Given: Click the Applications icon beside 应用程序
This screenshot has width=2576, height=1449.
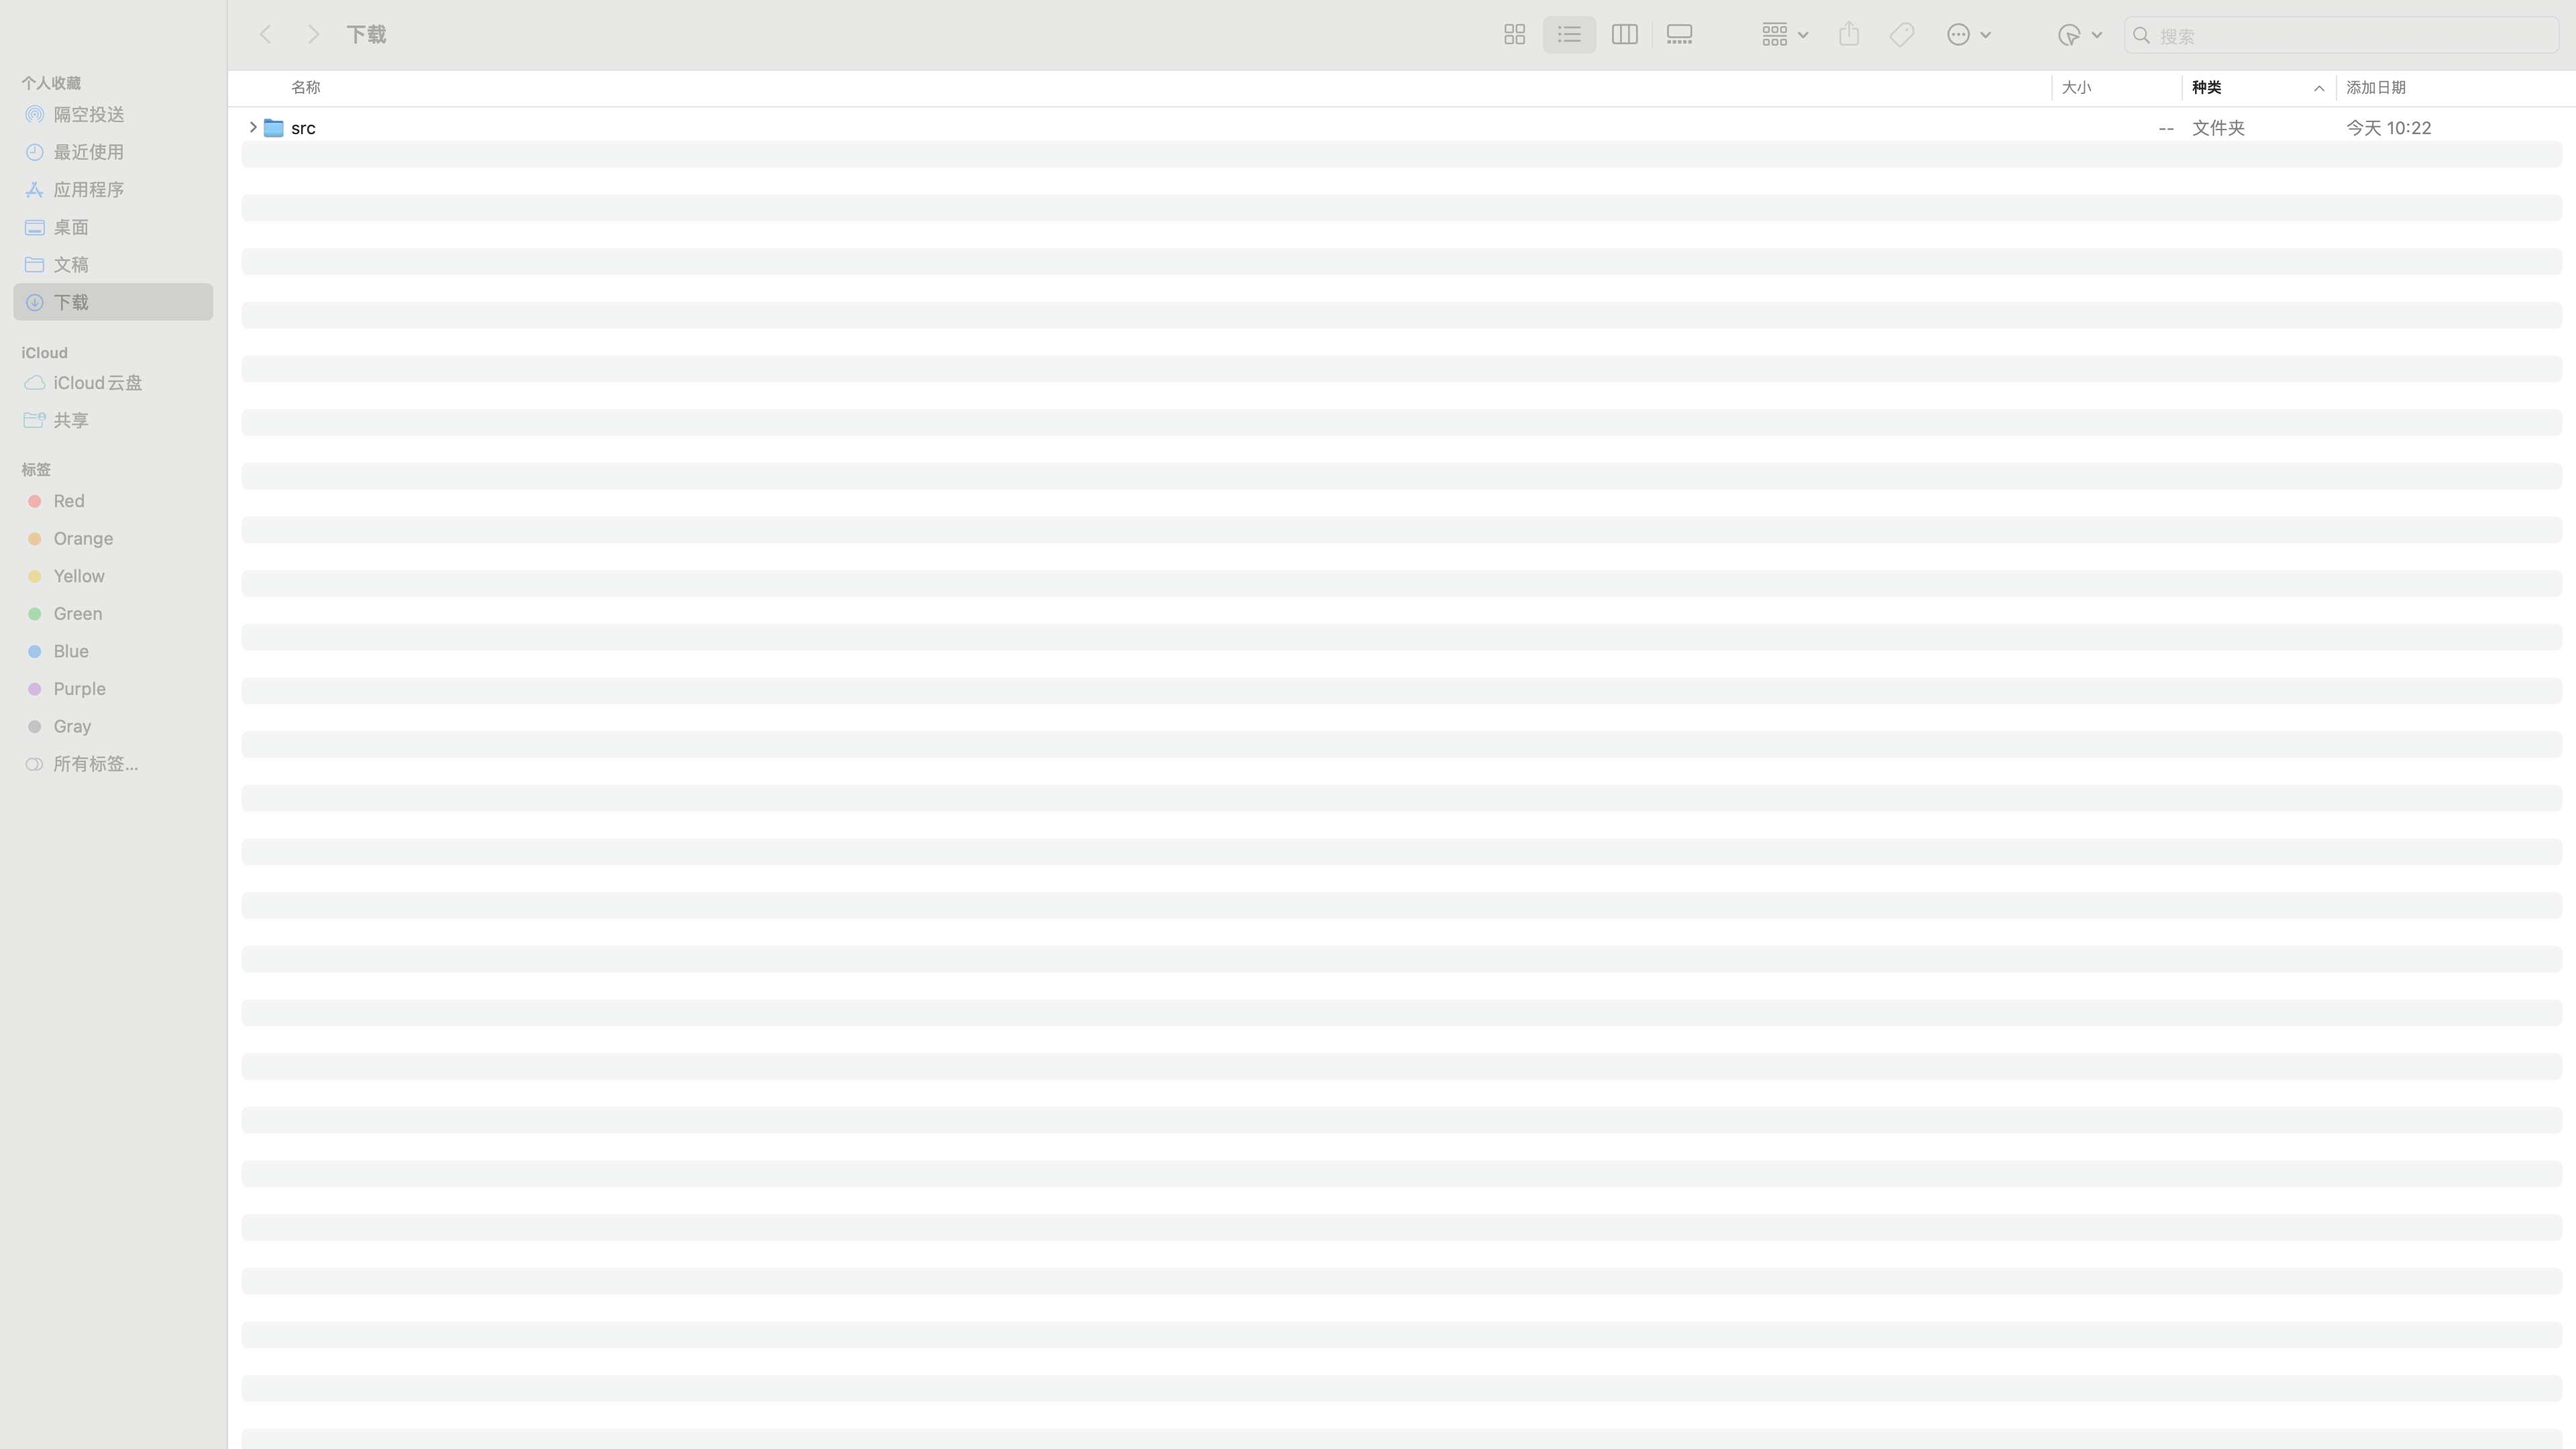Looking at the screenshot, I should (35, 189).
